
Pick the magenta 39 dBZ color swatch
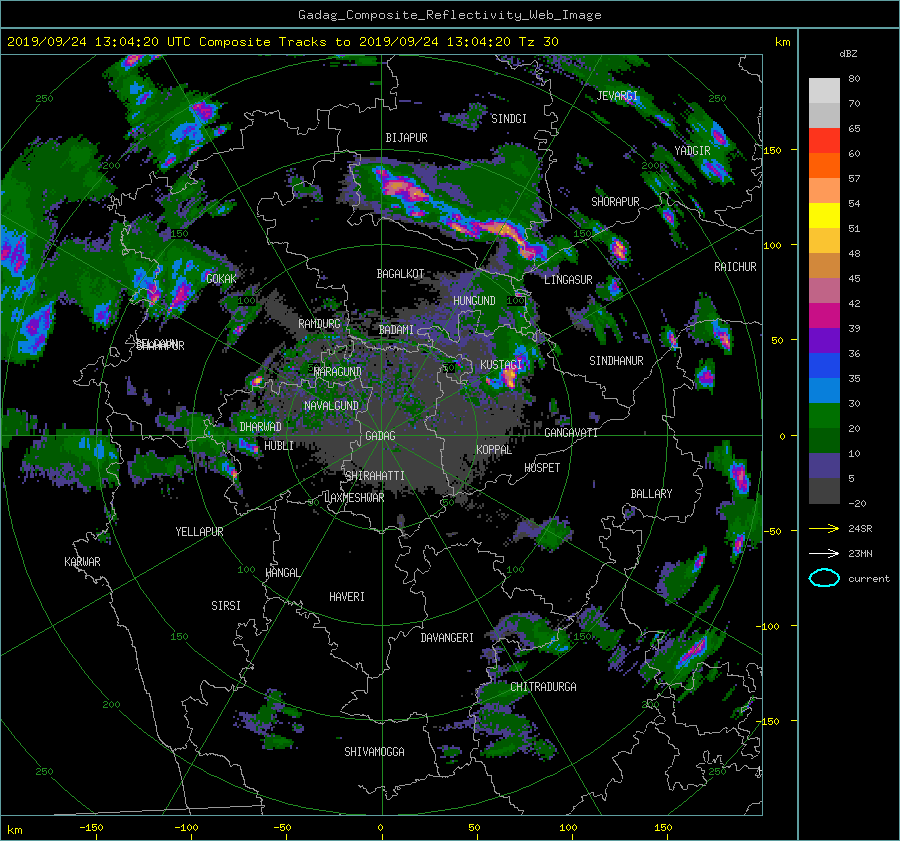pos(824,316)
